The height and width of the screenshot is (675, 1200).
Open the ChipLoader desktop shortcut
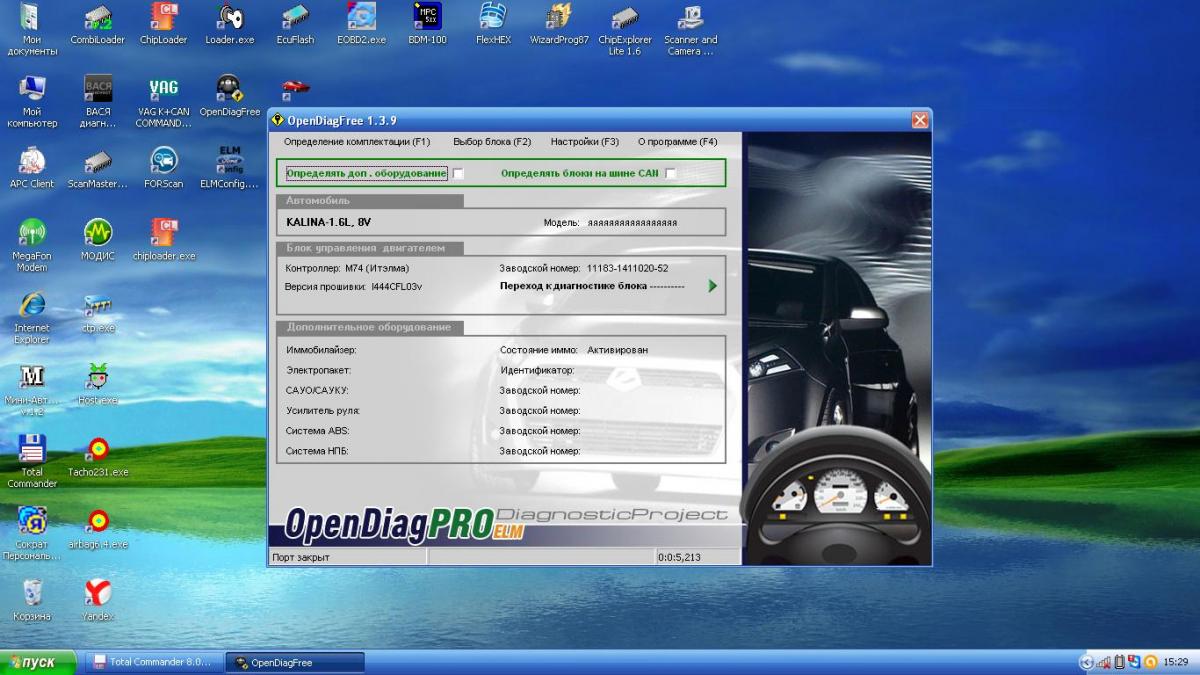tap(163, 25)
